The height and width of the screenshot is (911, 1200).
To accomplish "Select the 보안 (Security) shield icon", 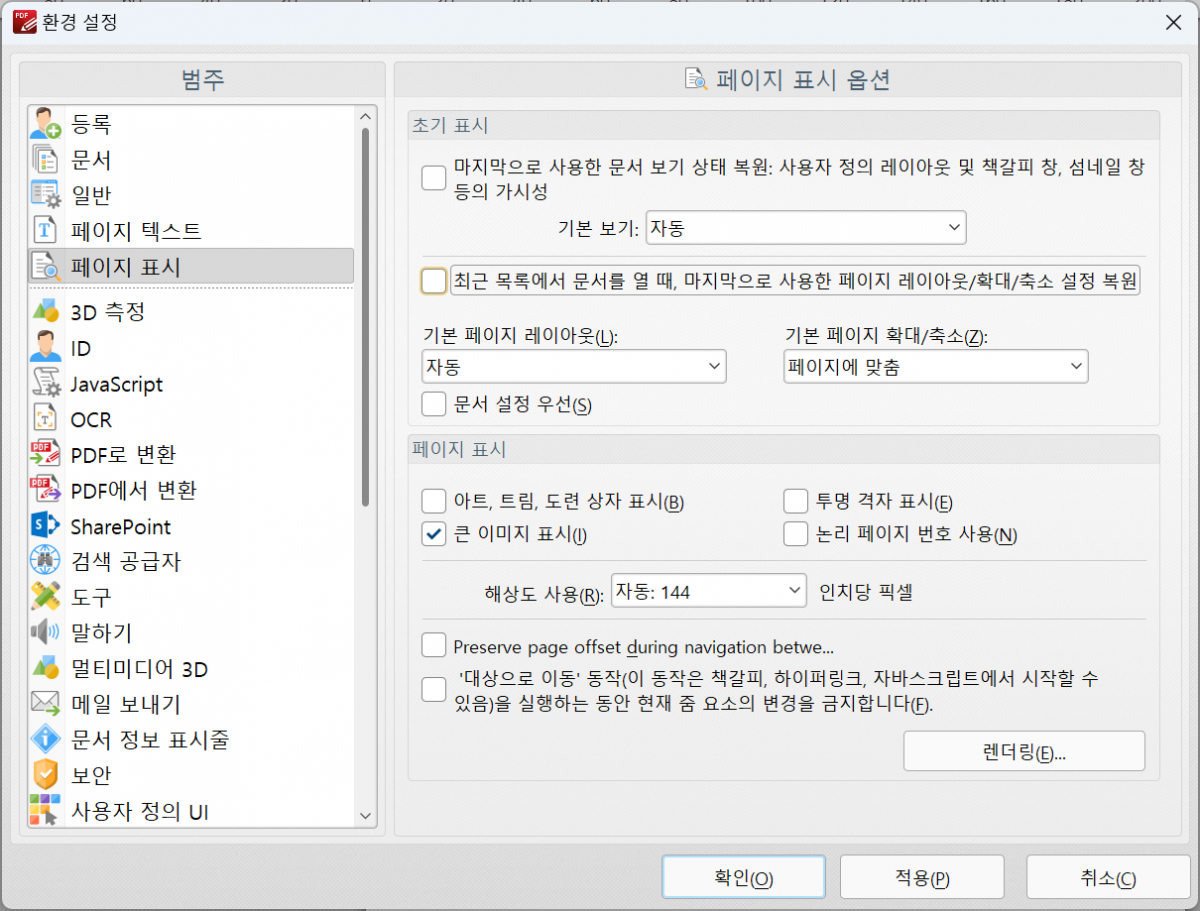I will coord(45,775).
